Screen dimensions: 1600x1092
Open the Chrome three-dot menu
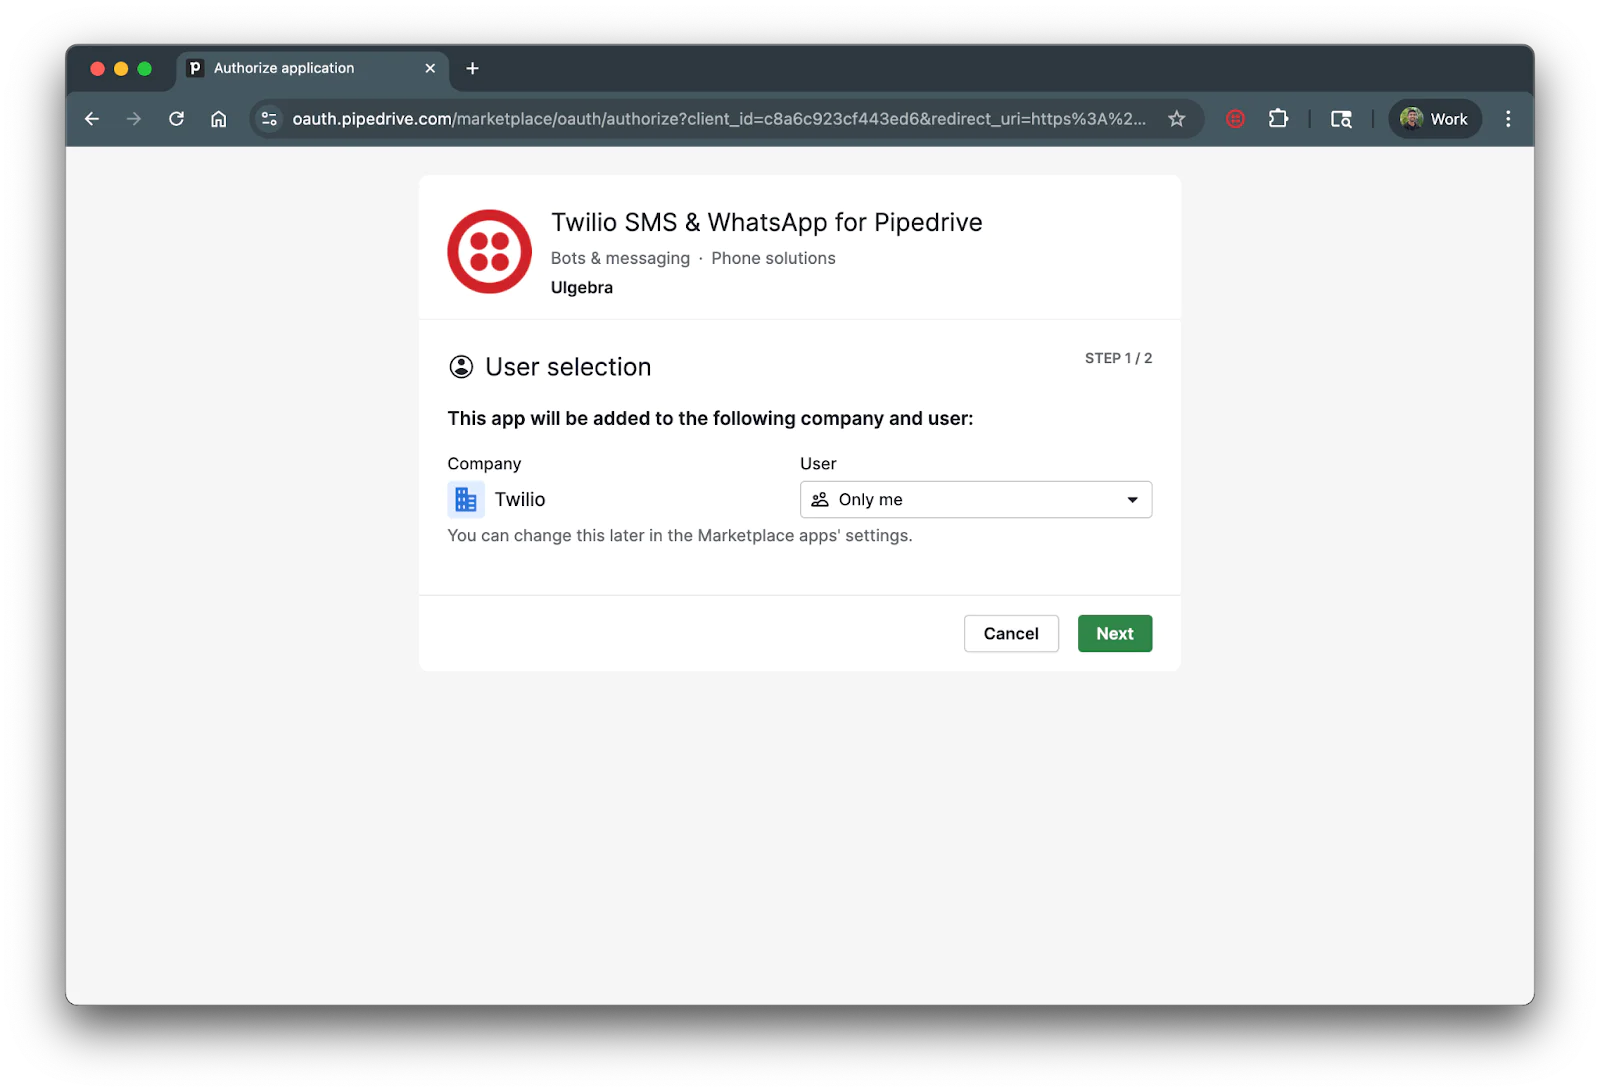point(1509,118)
